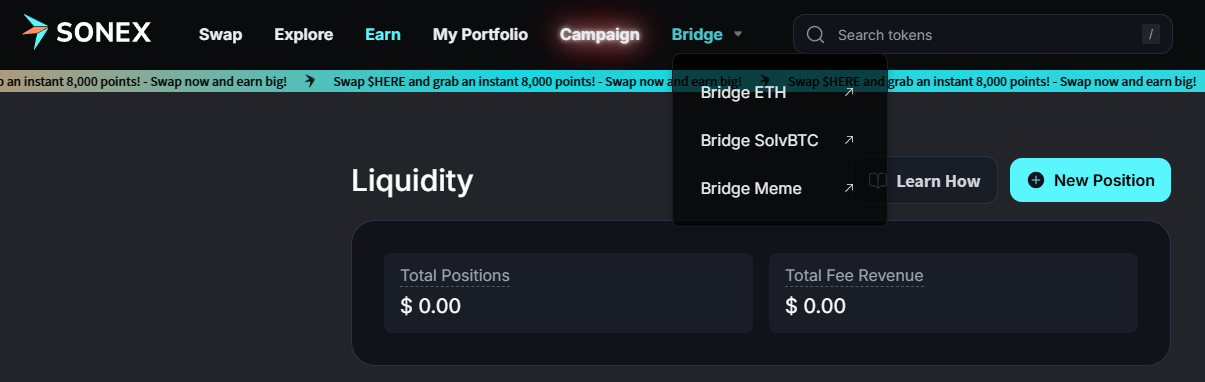Click the magnifier icon in search bar
The height and width of the screenshot is (382, 1205).
815,35
